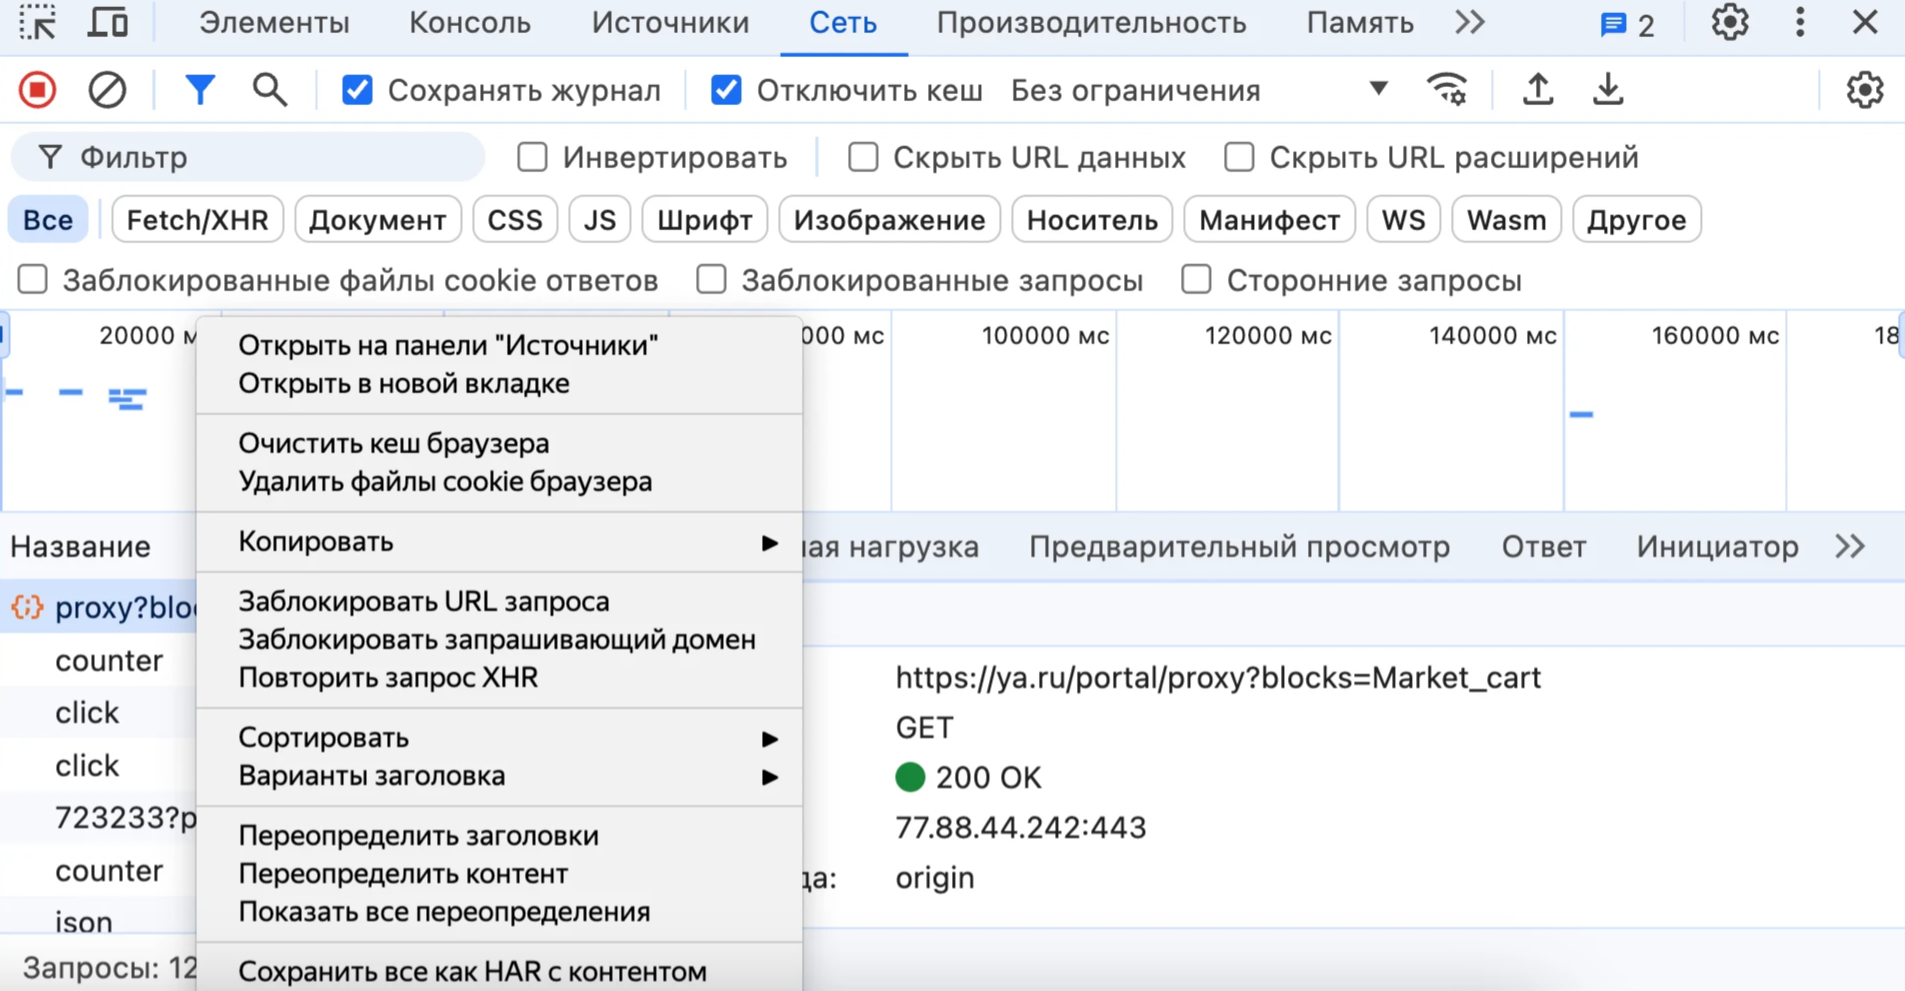Search within network requests
This screenshot has width=1905, height=991.
click(268, 89)
